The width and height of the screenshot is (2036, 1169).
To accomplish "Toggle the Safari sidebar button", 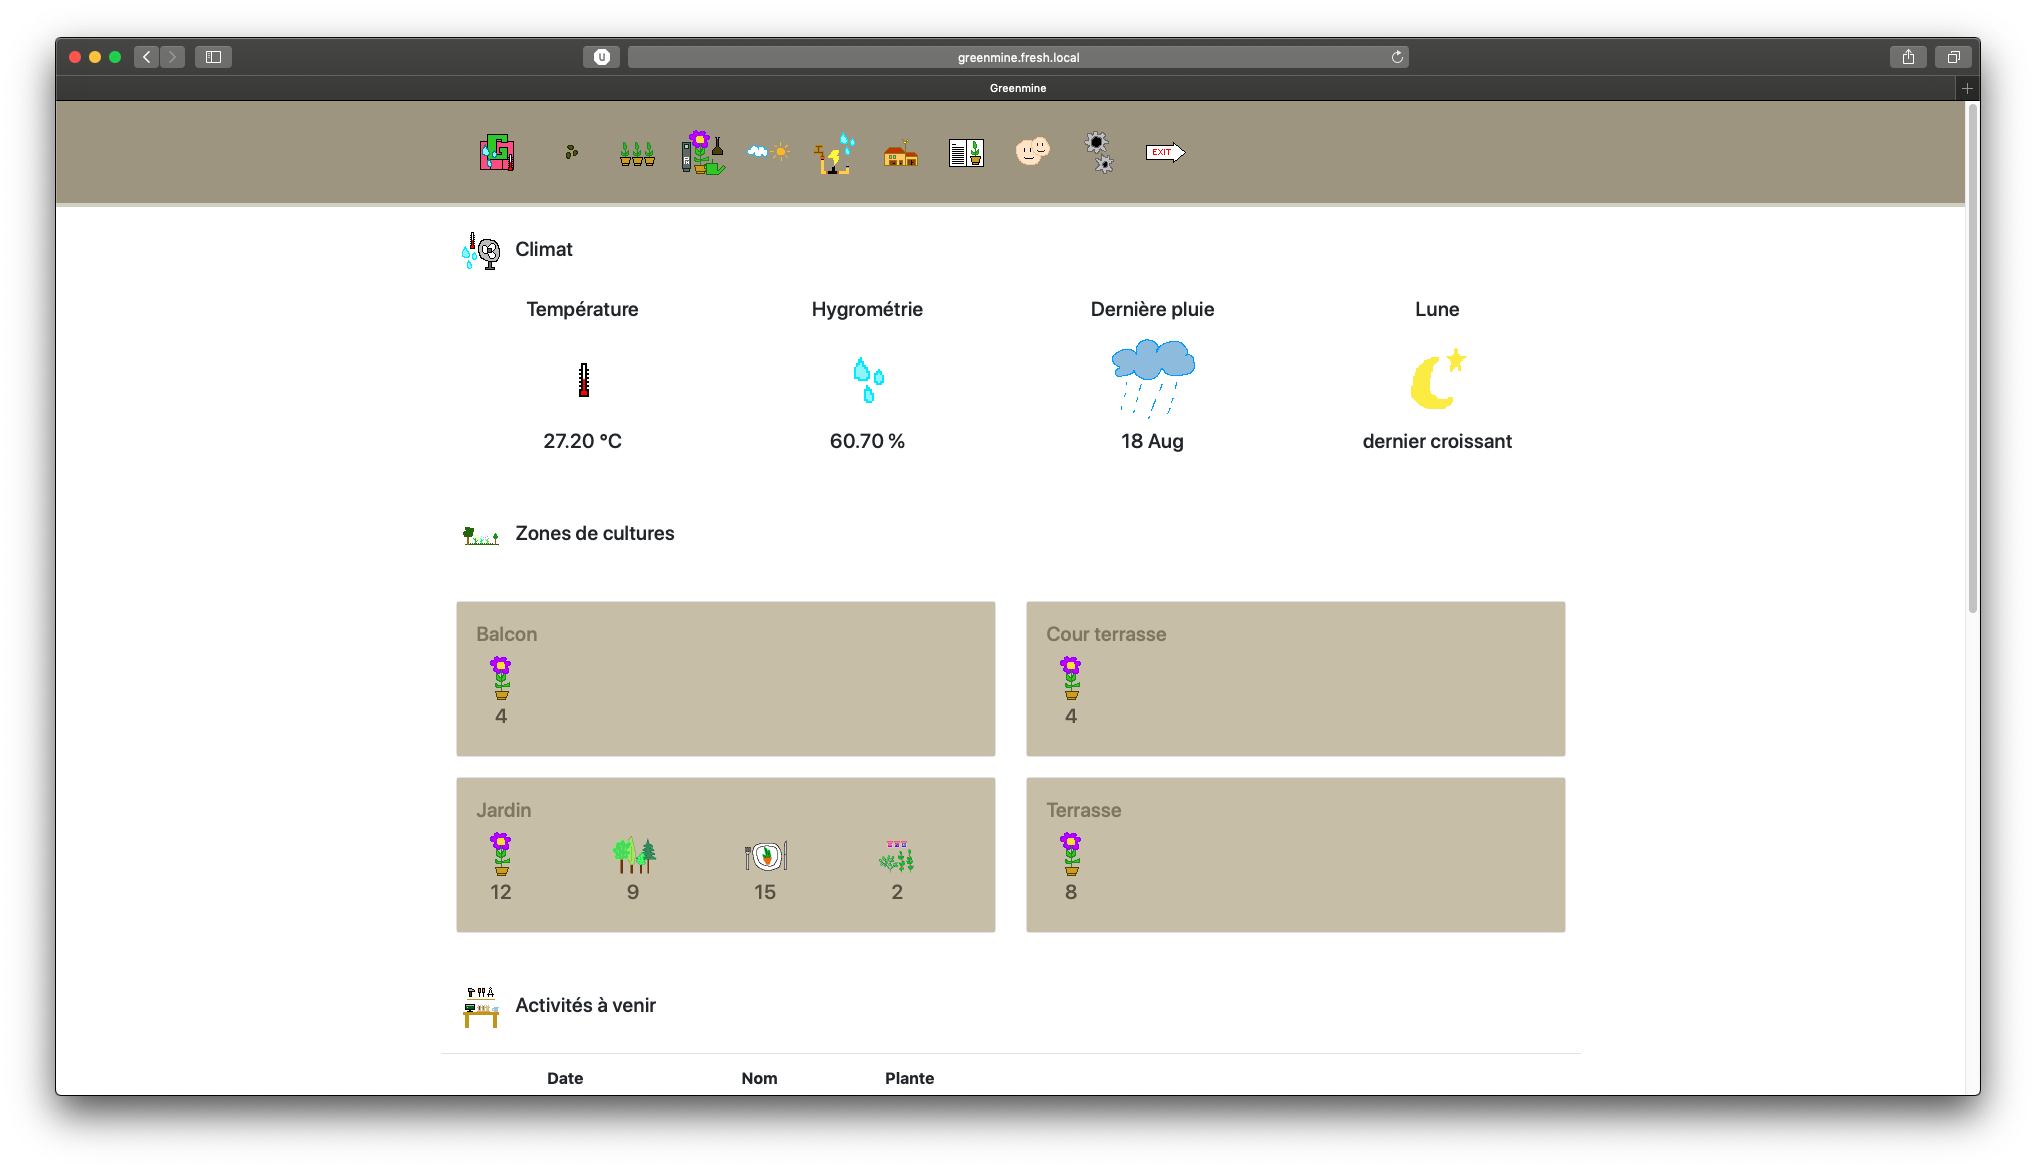I will [213, 57].
